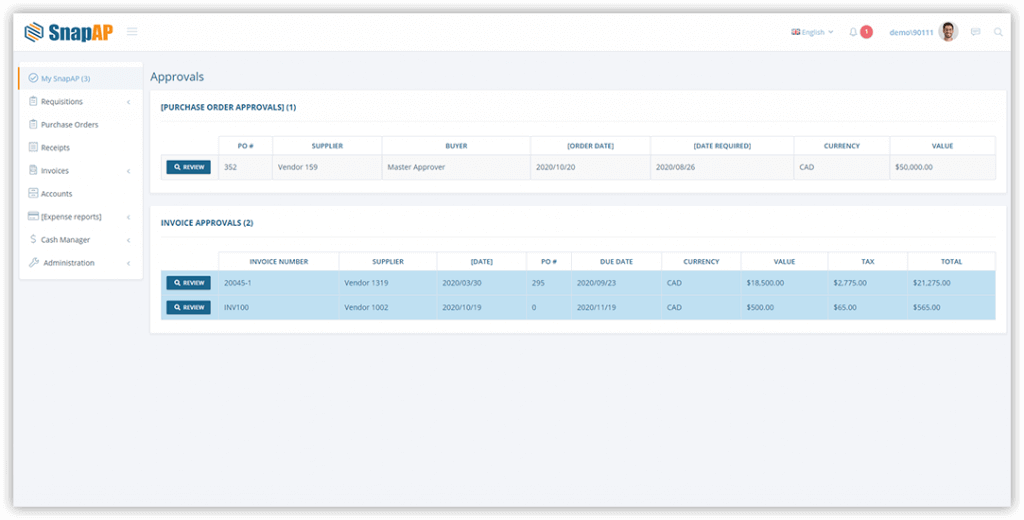Image resolution: width=1024 pixels, height=520 pixels.
Task: Open the Expense reports menu entry
Action: [x=80, y=216]
